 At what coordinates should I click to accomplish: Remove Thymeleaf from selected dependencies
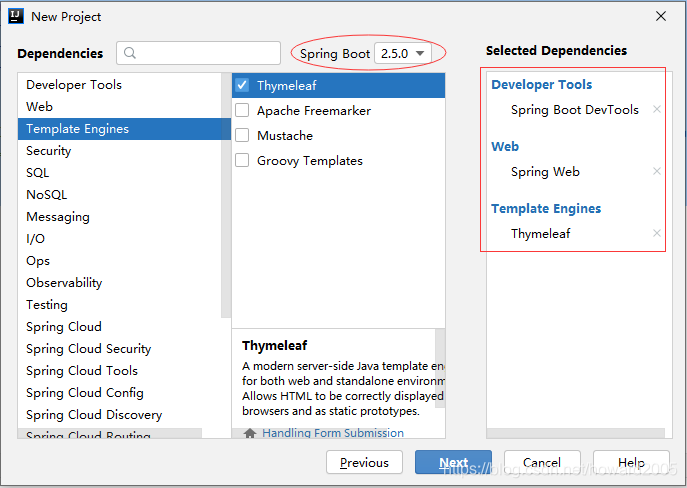(657, 233)
